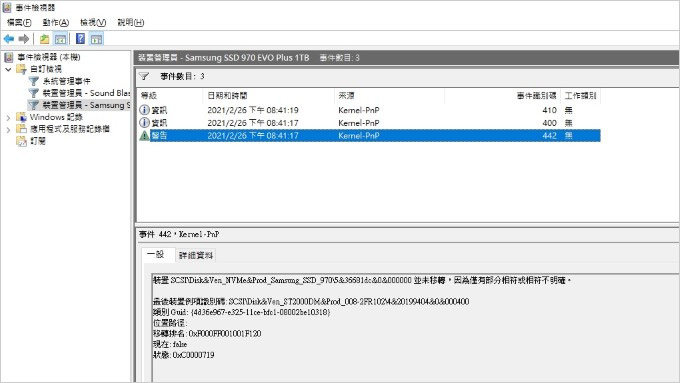Expand the Windows 記錄 tree node
This screenshot has height=383, width=680.
8,117
